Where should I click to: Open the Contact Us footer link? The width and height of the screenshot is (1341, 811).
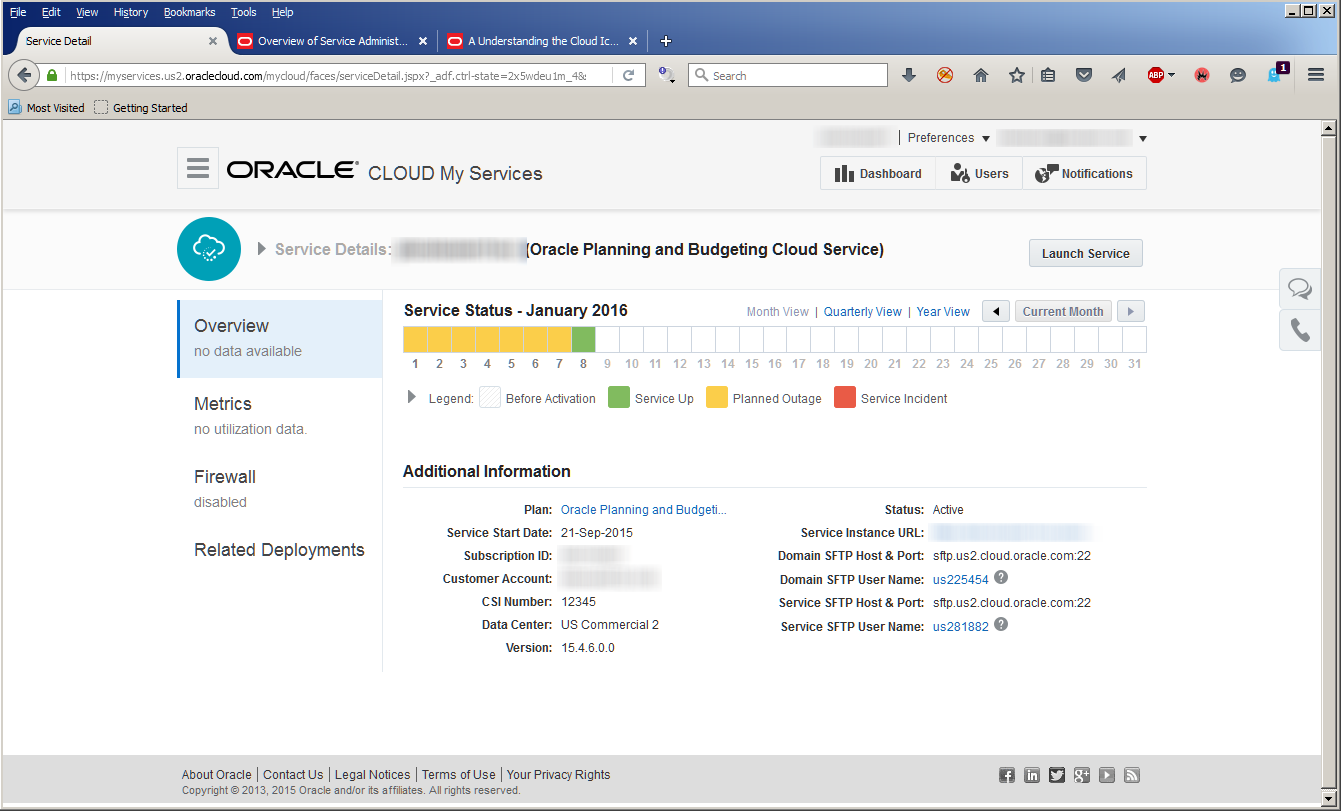click(293, 775)
